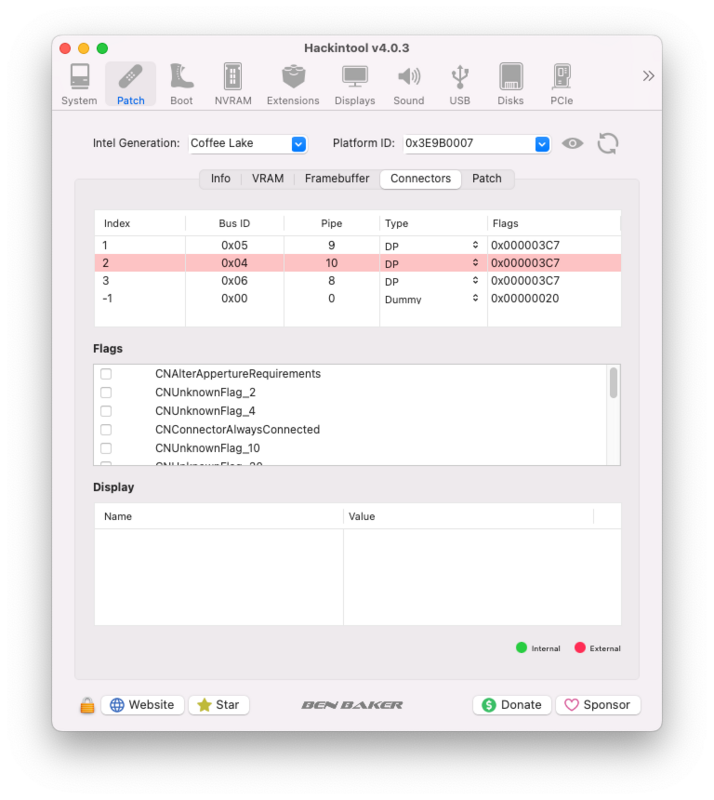The image size is (714, 800).
Task: Click the Platform ID text field
Action: point(469,143)
